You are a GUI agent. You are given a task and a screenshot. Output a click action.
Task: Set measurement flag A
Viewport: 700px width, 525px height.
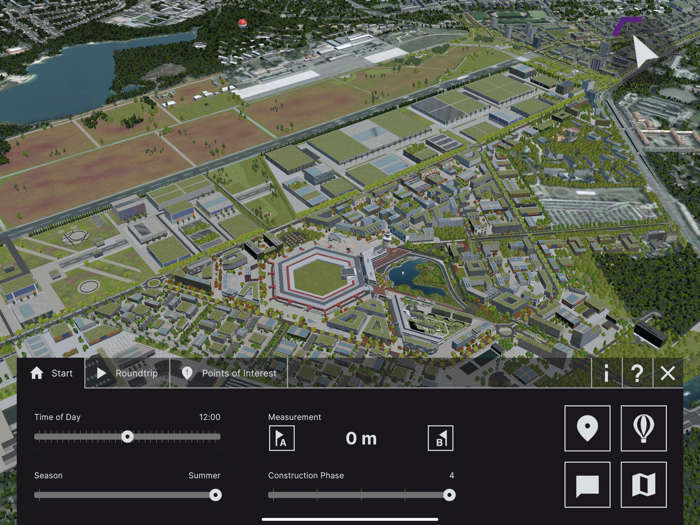click(282, 438)
